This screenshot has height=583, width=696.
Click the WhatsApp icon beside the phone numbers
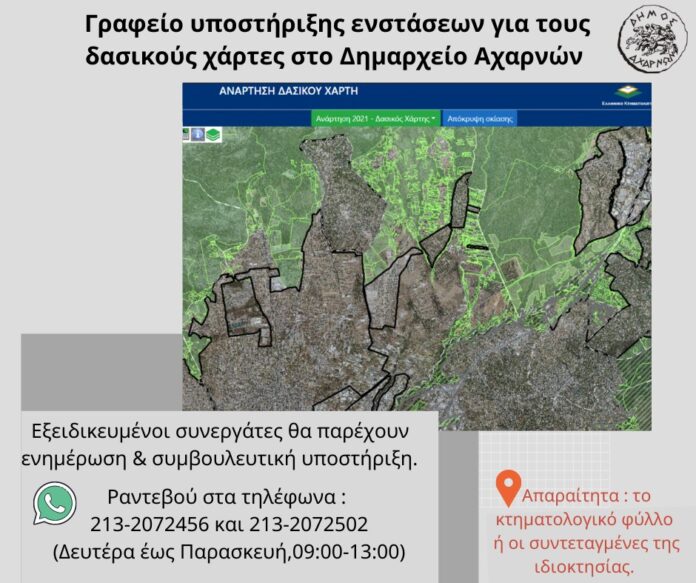tap(54, 503)
